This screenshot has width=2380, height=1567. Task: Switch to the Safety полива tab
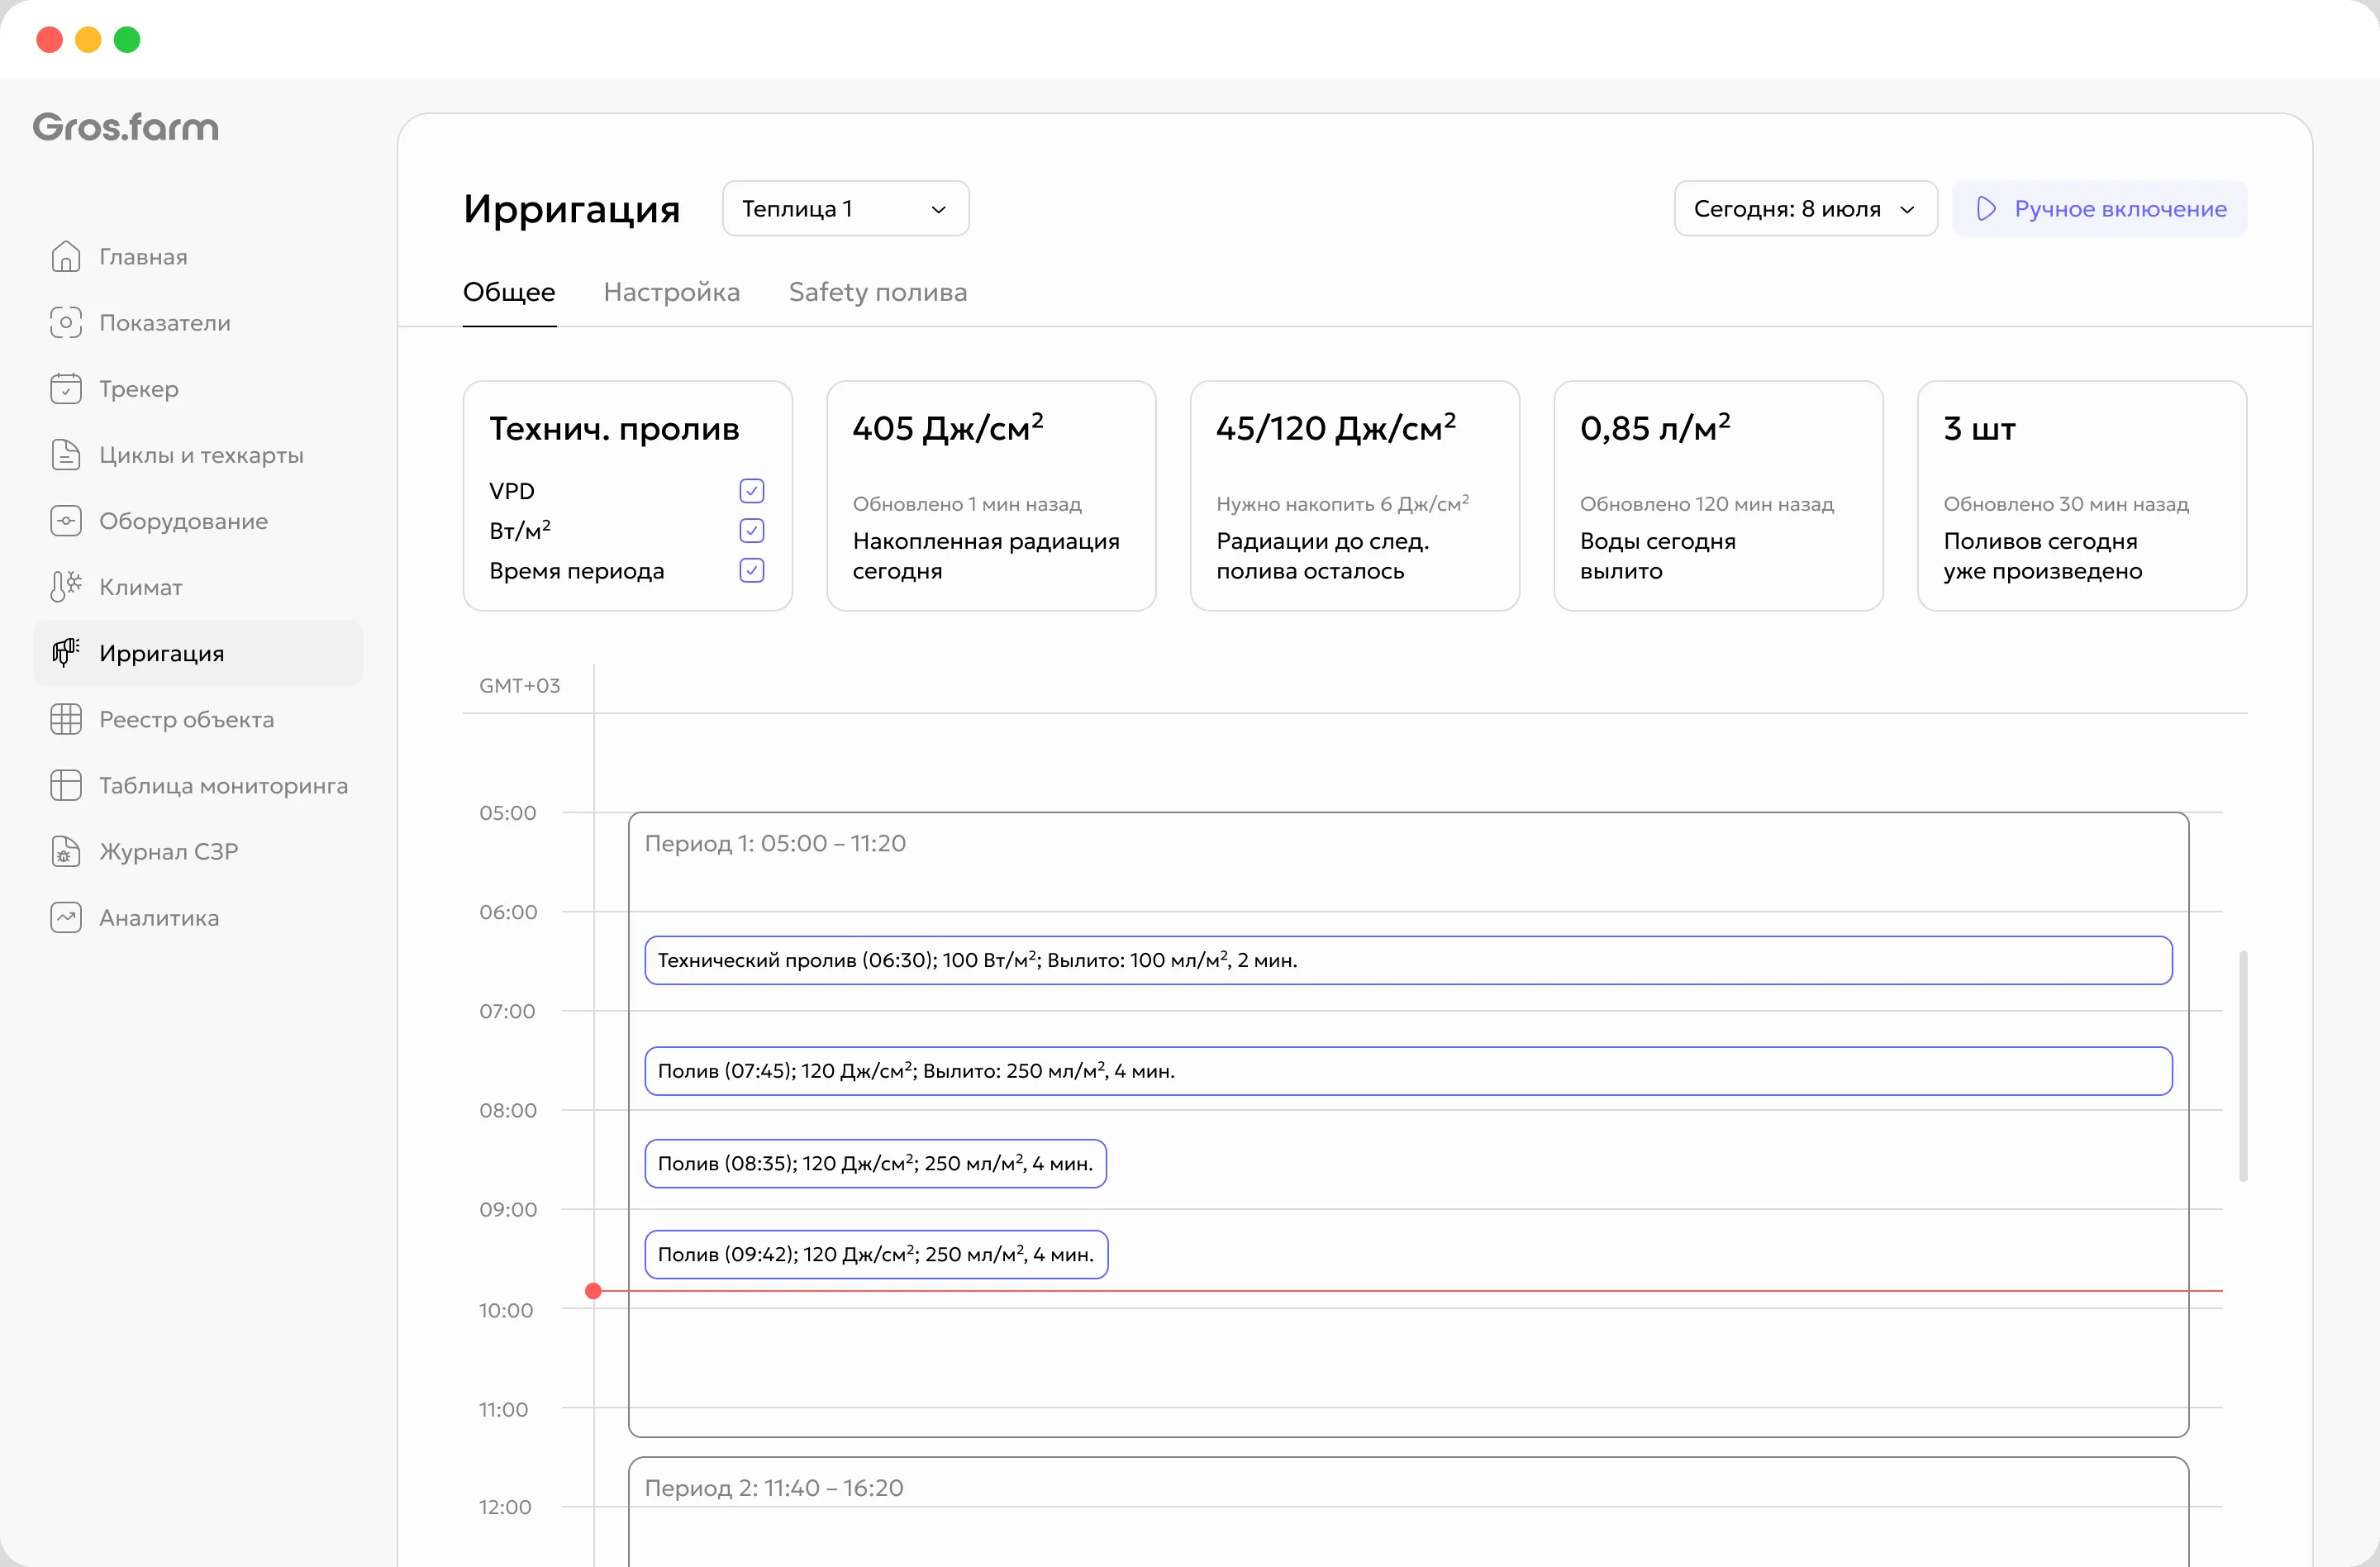click(x=878, y=292)
